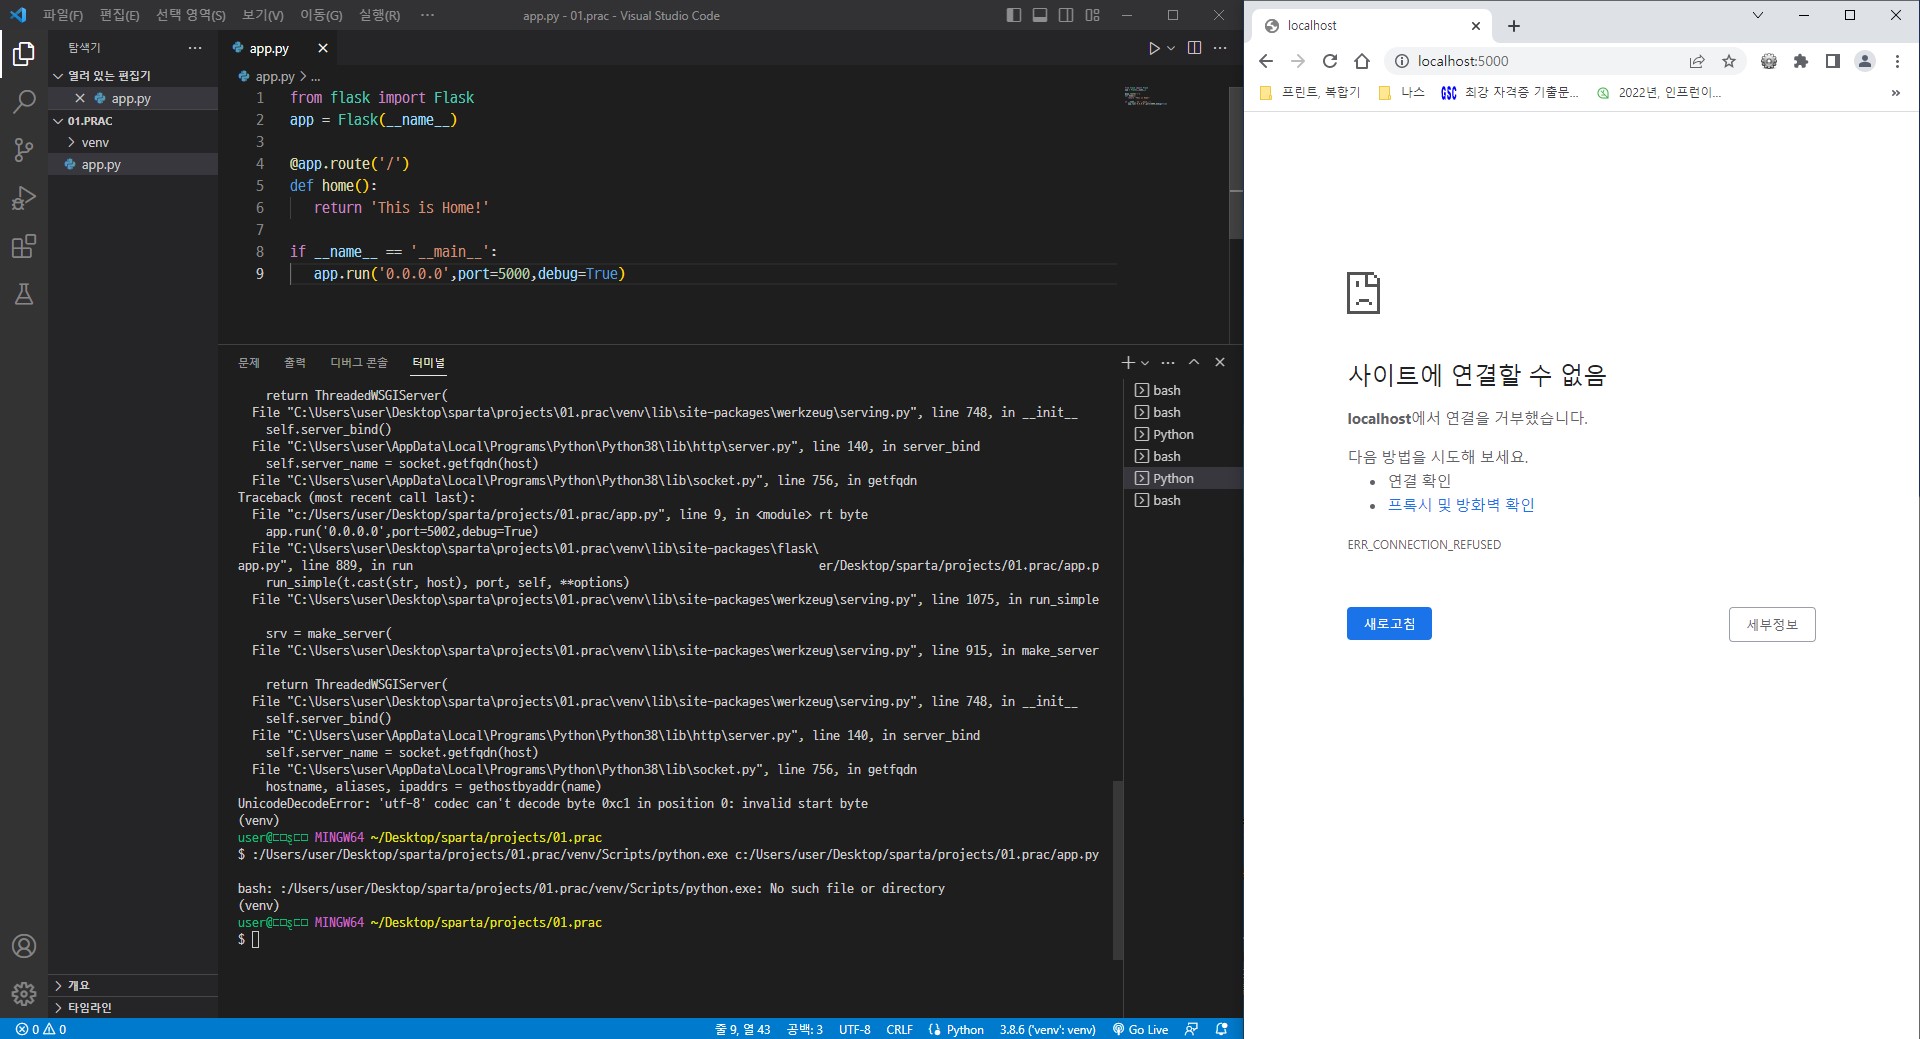Close the terminal panel
This screenshot has height=1039, width=1920.
pyautogui.click(x=1220, y=362)
